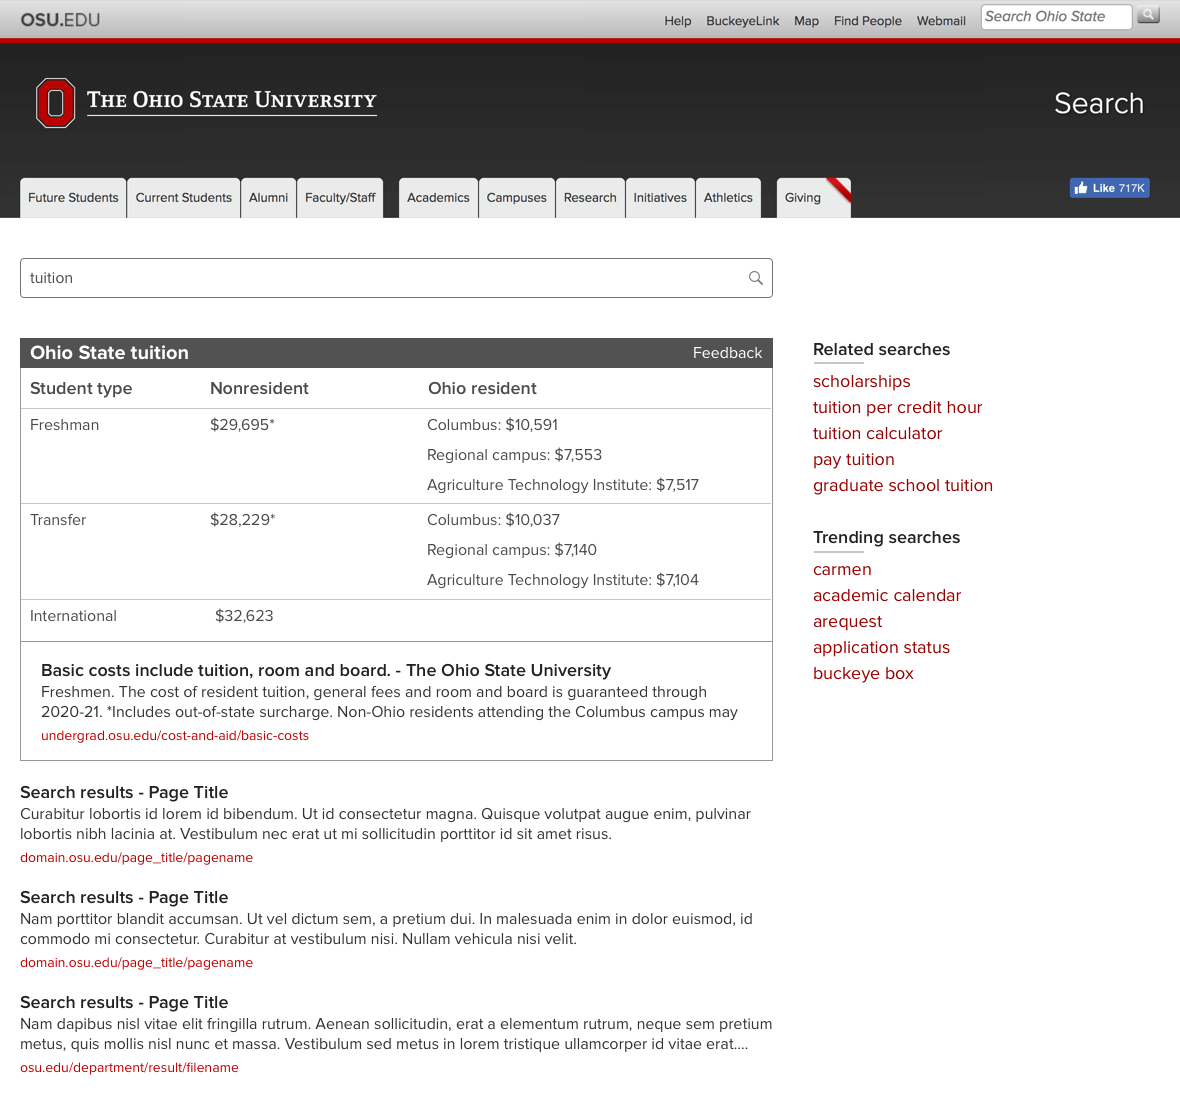Open graduate school tuition related search
Image resolution: width=1180 pixels, height=1100 pixels.
[902, 485]
